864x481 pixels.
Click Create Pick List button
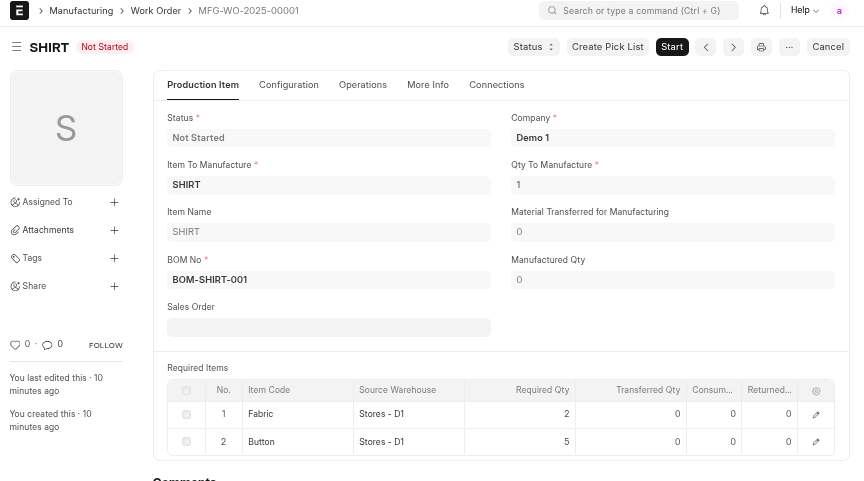click(x=608, y=47)
